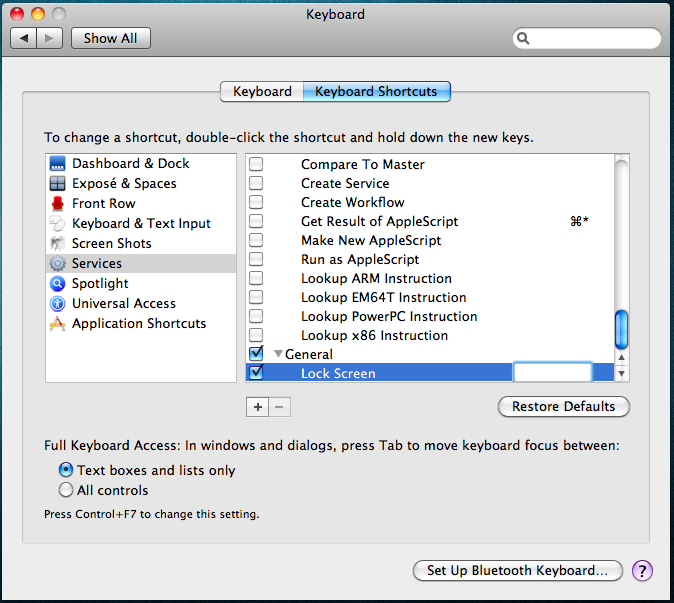Click the Application Shortcuts icon
674x603 pixels.
pyautogui.click(x=57, y=324)
